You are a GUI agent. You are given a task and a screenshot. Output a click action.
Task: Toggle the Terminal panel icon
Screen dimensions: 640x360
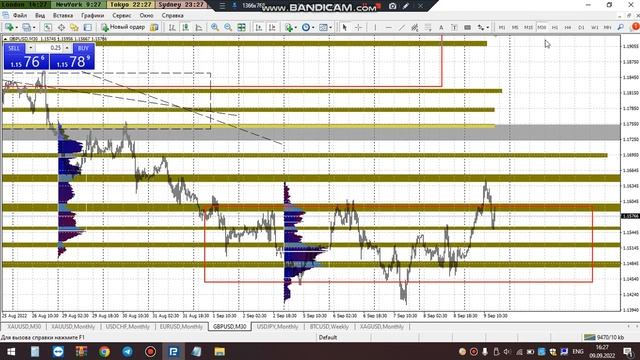click(x=87, y=27)
